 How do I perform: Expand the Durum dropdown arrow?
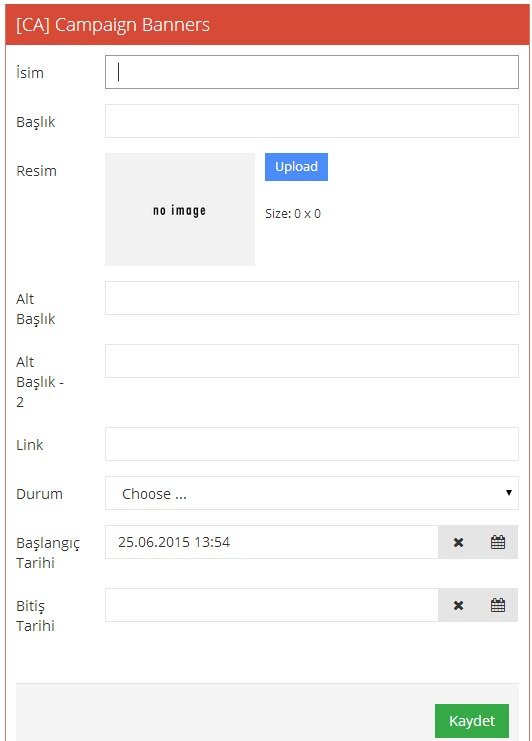508,493
